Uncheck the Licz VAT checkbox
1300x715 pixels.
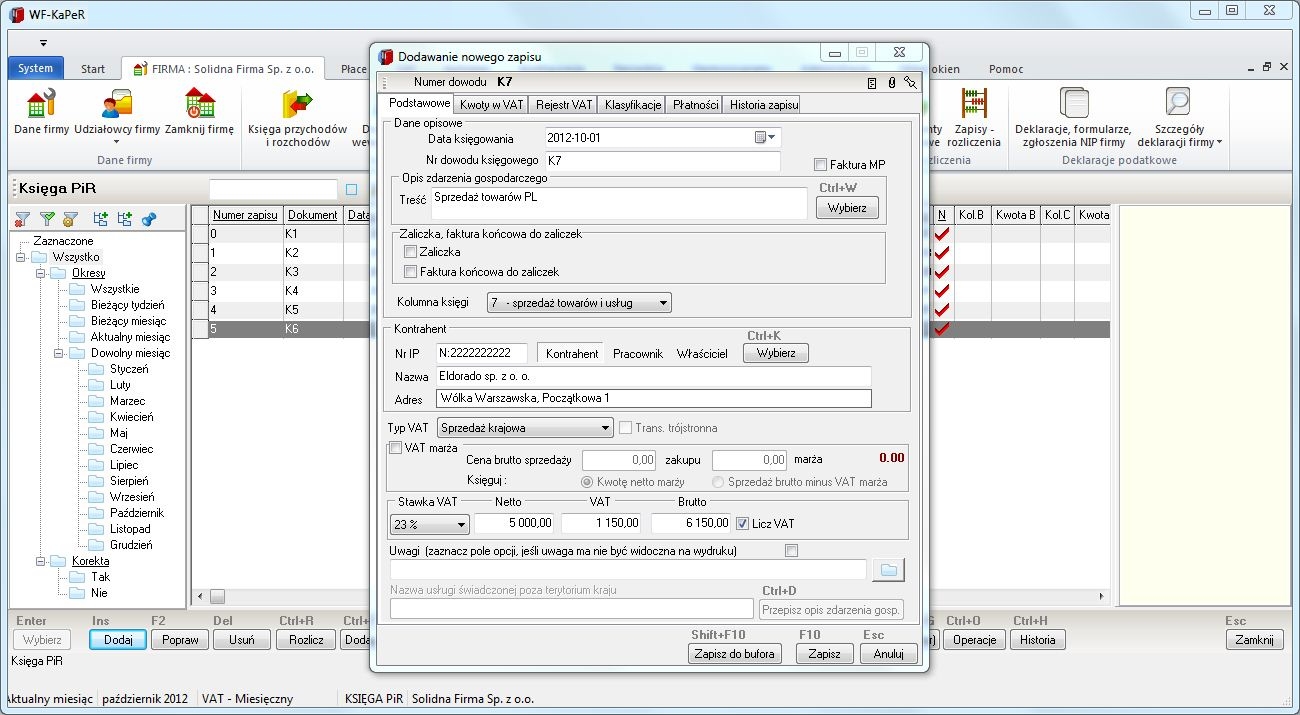pyautogui.click(x=742, y=523)
